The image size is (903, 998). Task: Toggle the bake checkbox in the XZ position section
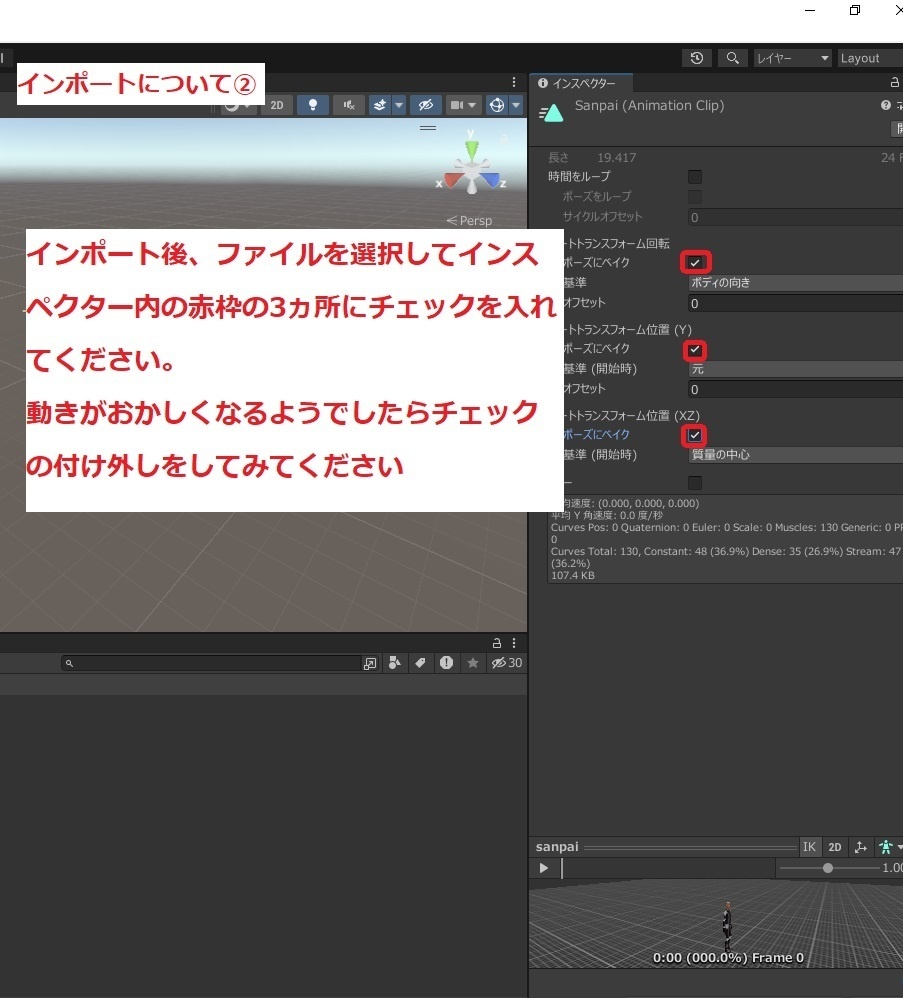coord(694,435)
